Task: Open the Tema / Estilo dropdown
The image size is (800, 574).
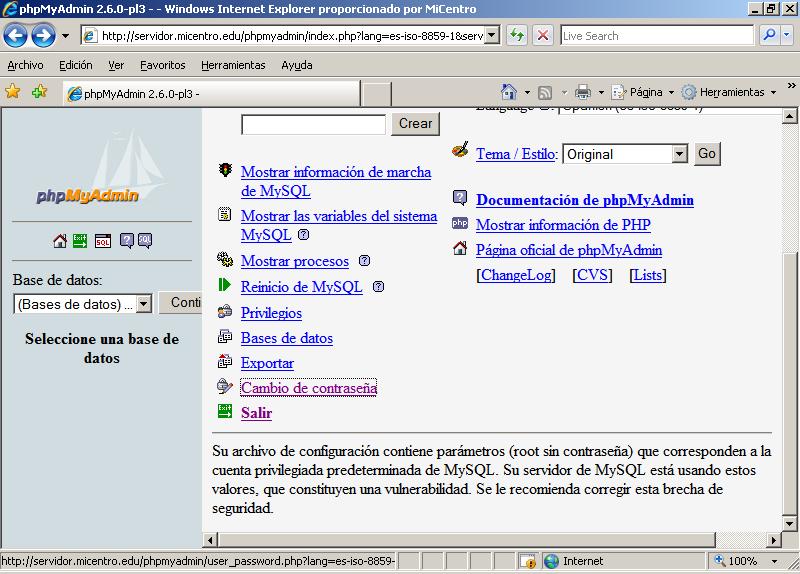Action: pos(680,154)
